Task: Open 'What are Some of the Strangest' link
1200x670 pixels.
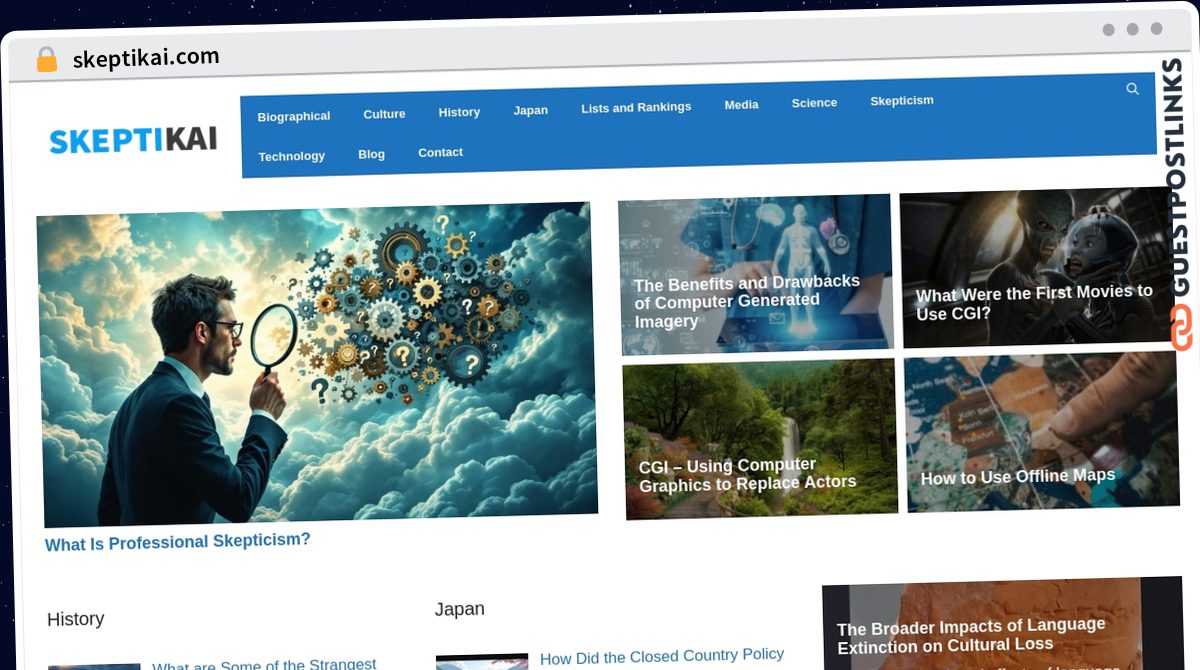Action: [x=264, y=664]
